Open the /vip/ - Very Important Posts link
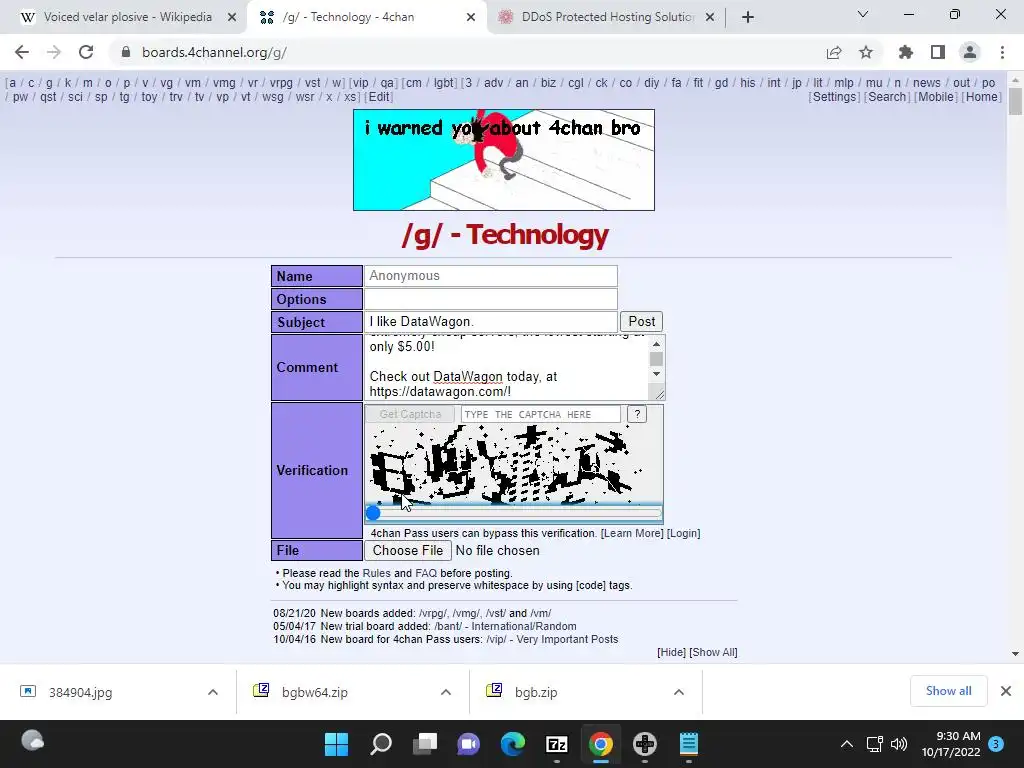The image size is (1024, 768). tap(552, 639)
